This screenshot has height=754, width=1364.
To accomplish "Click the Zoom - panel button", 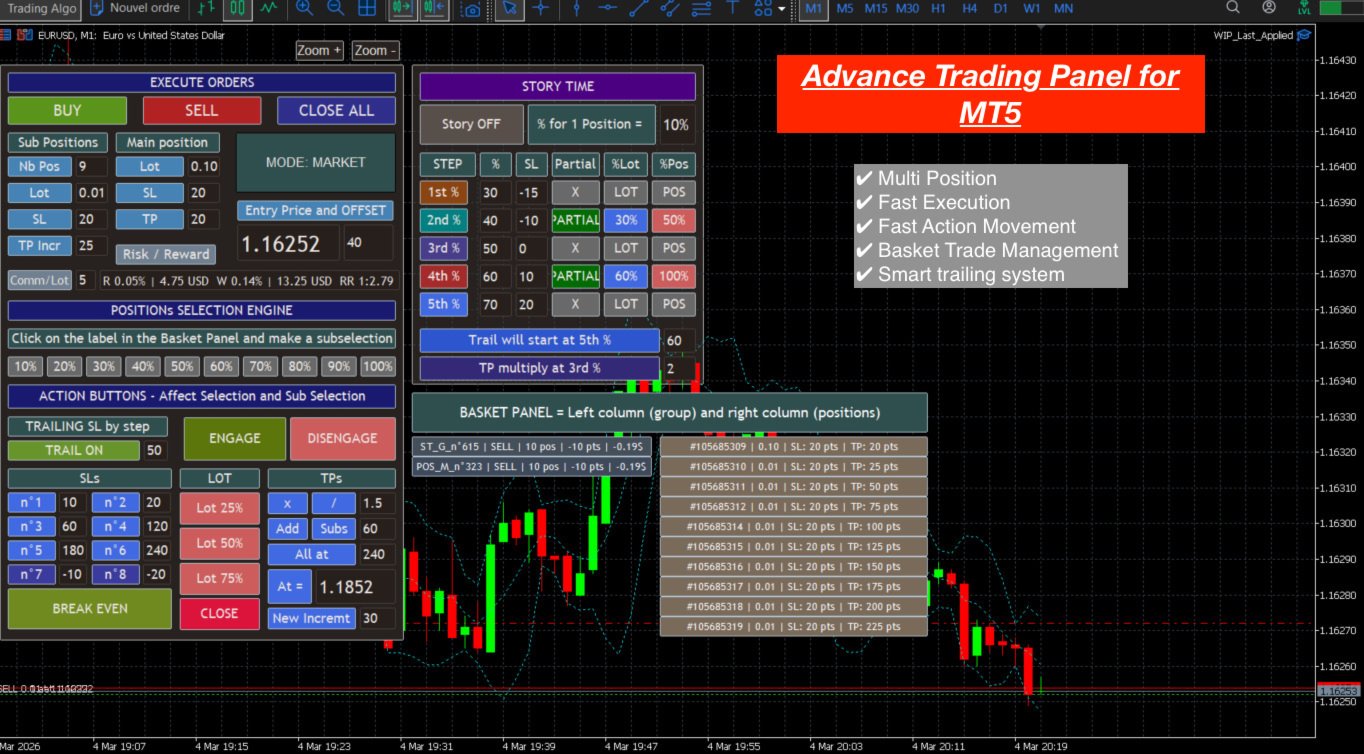I will click(x=375, y=50).
